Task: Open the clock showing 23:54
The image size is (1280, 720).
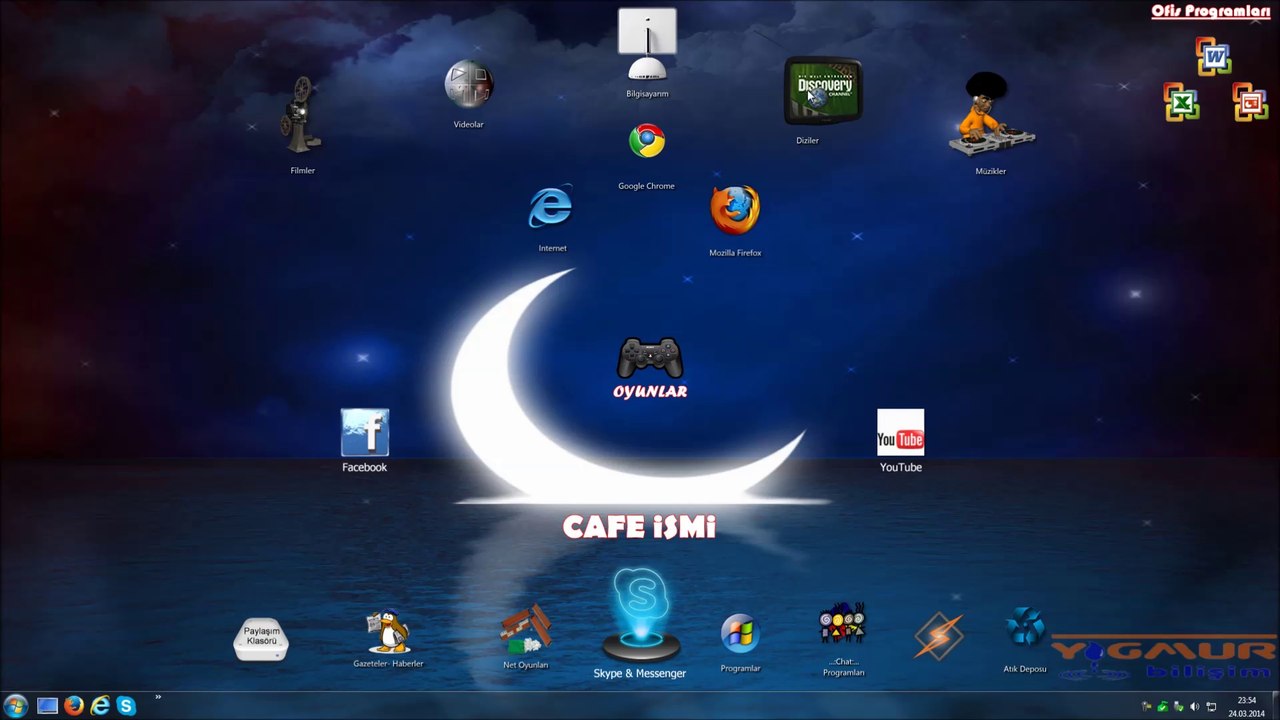Action: click(x=1246, y=706)
